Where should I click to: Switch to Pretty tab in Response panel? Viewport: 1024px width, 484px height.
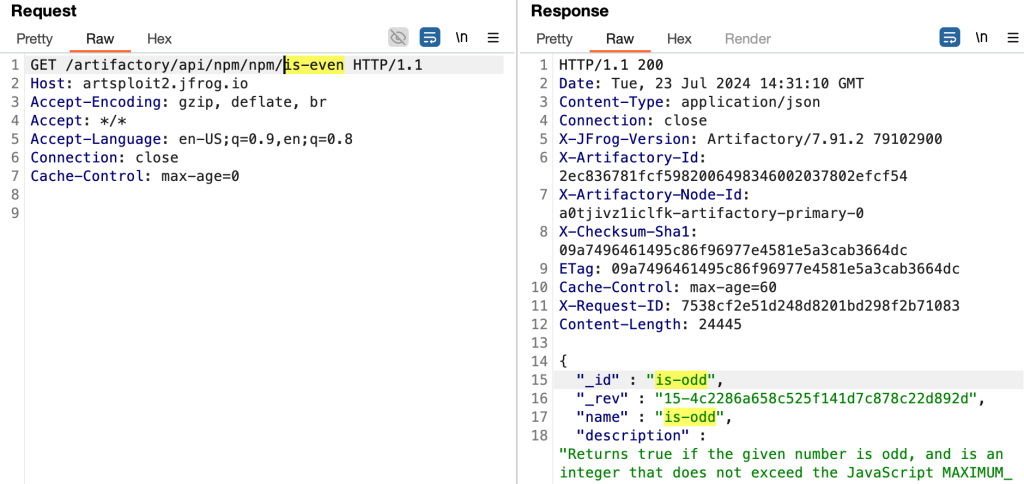pos(554,39)
